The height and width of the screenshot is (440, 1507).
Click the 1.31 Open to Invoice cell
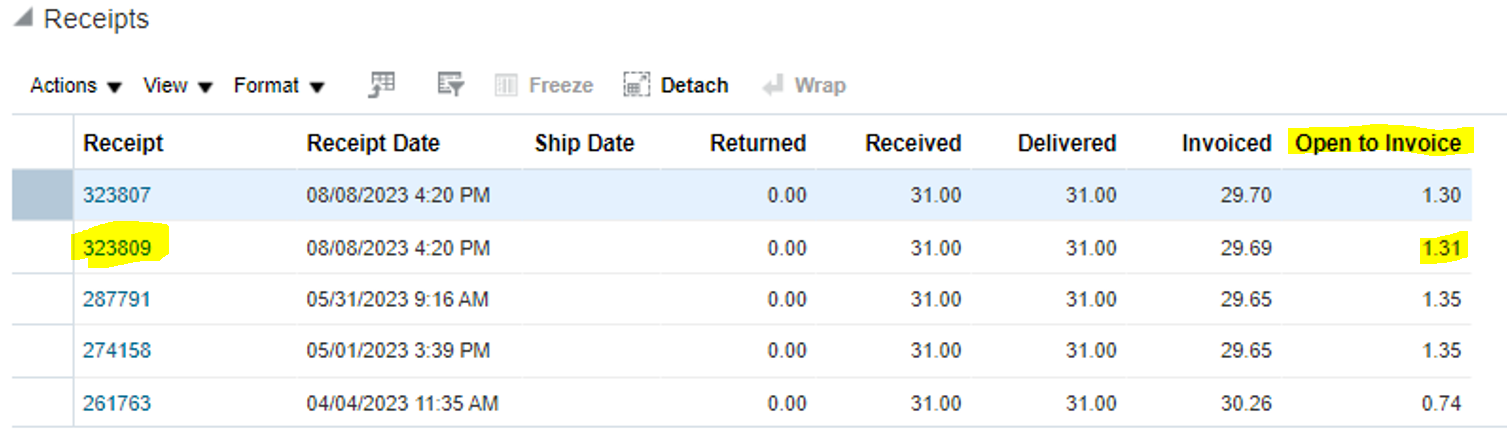(x=1440, y=248)
